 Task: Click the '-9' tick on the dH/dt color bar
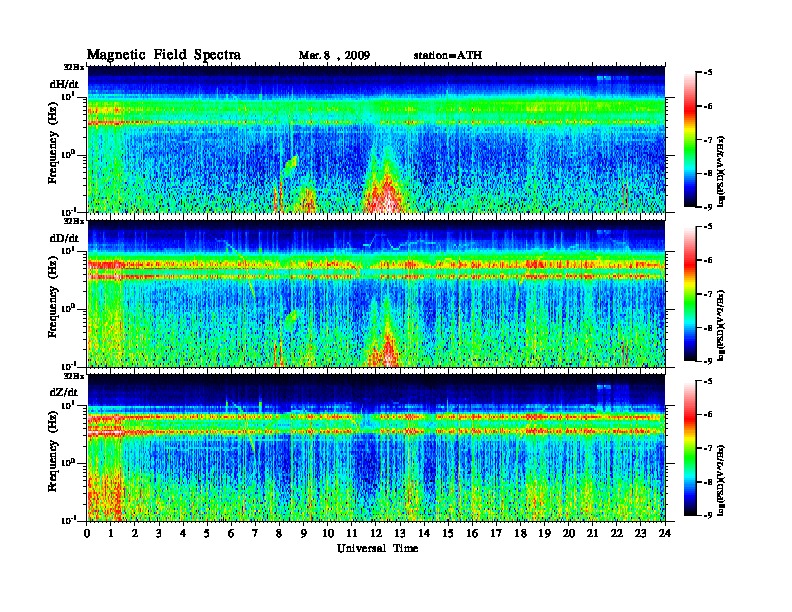coord(708,207)
